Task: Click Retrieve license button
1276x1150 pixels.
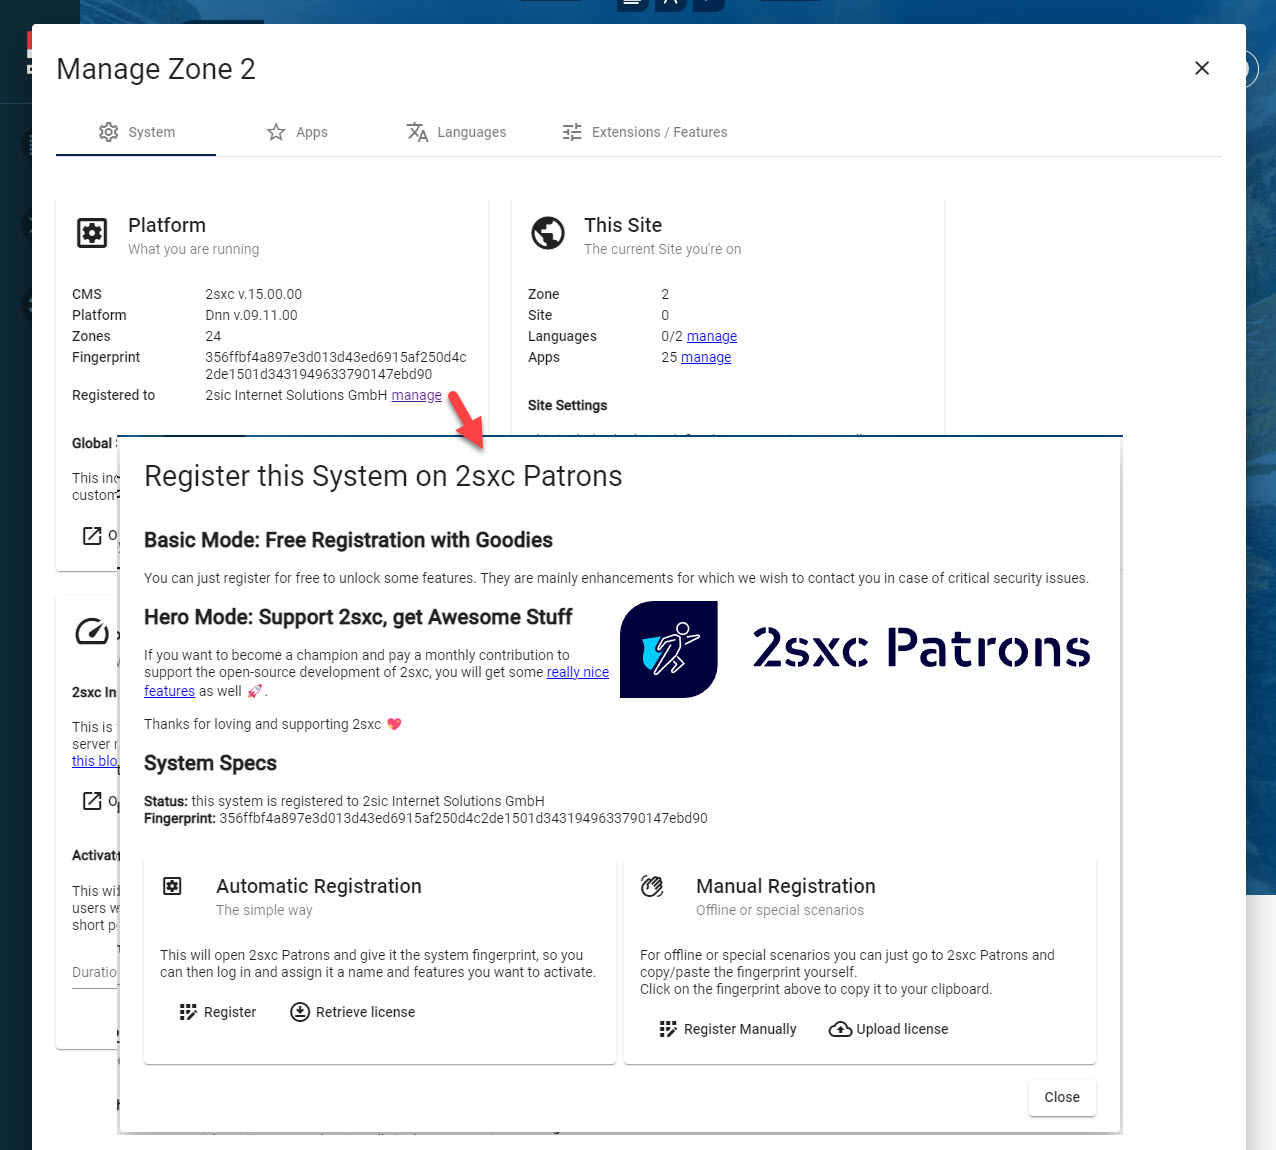Action: tap(352, 1012)
